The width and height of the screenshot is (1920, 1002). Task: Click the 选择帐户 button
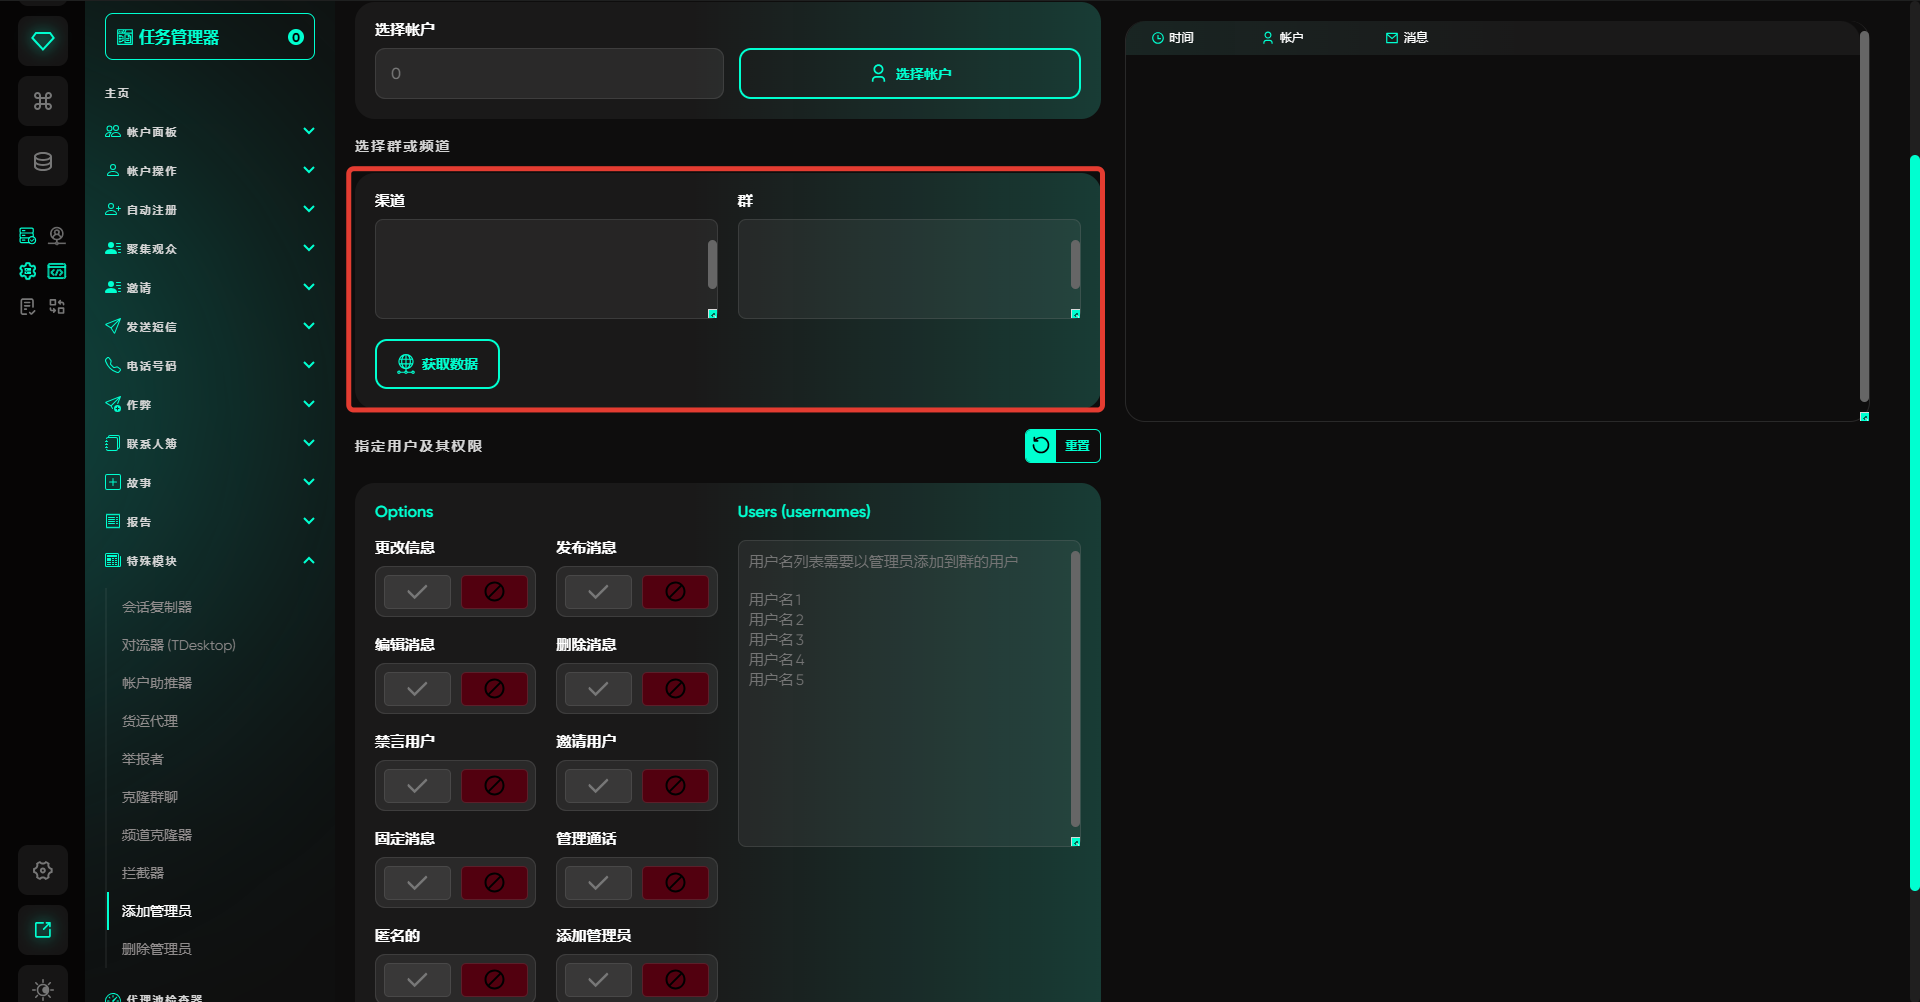[909, 74]
